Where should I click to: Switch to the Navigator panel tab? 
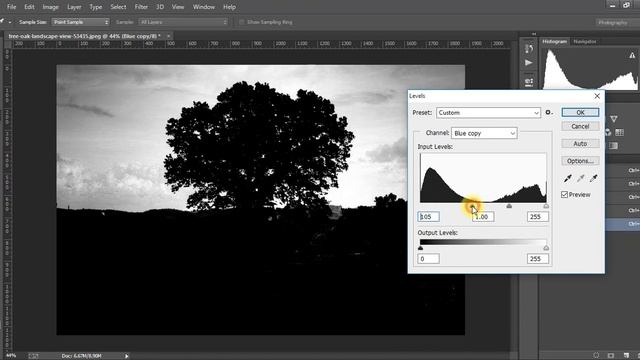[584, 41]
